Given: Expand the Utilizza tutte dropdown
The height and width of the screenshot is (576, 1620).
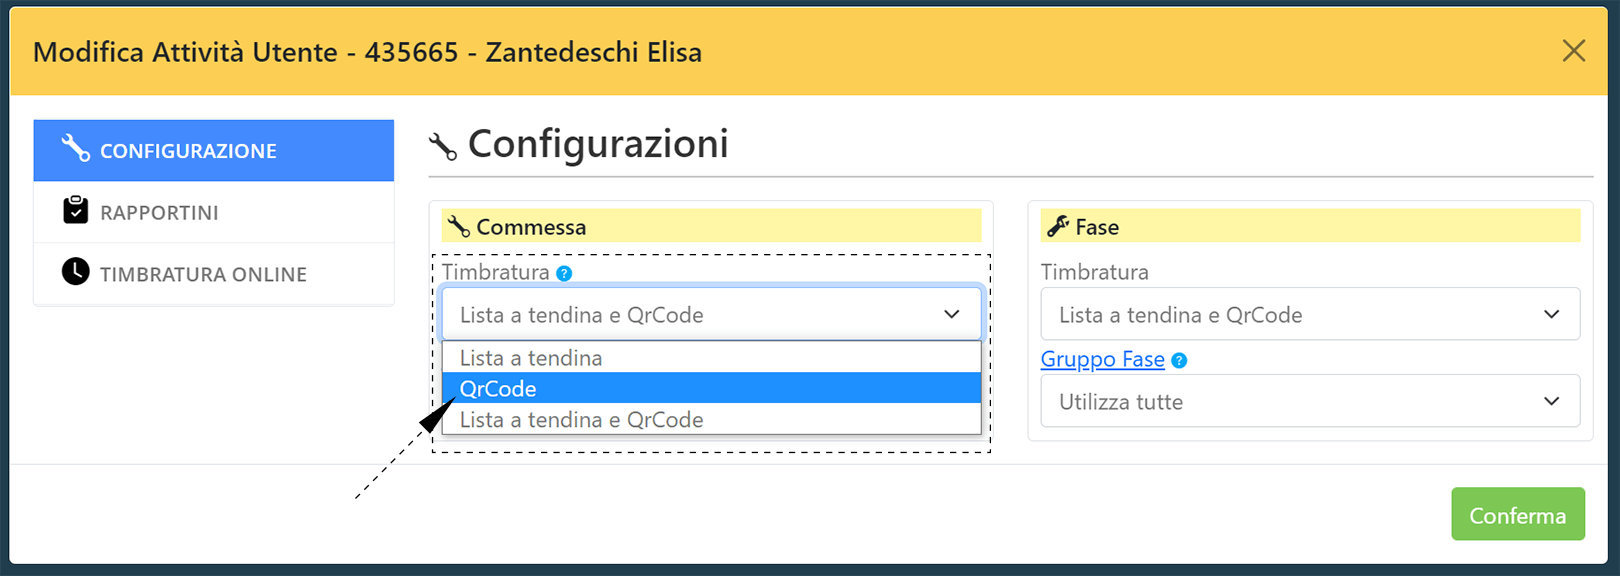Looking at the screenshot, I should coord(1310,401).
